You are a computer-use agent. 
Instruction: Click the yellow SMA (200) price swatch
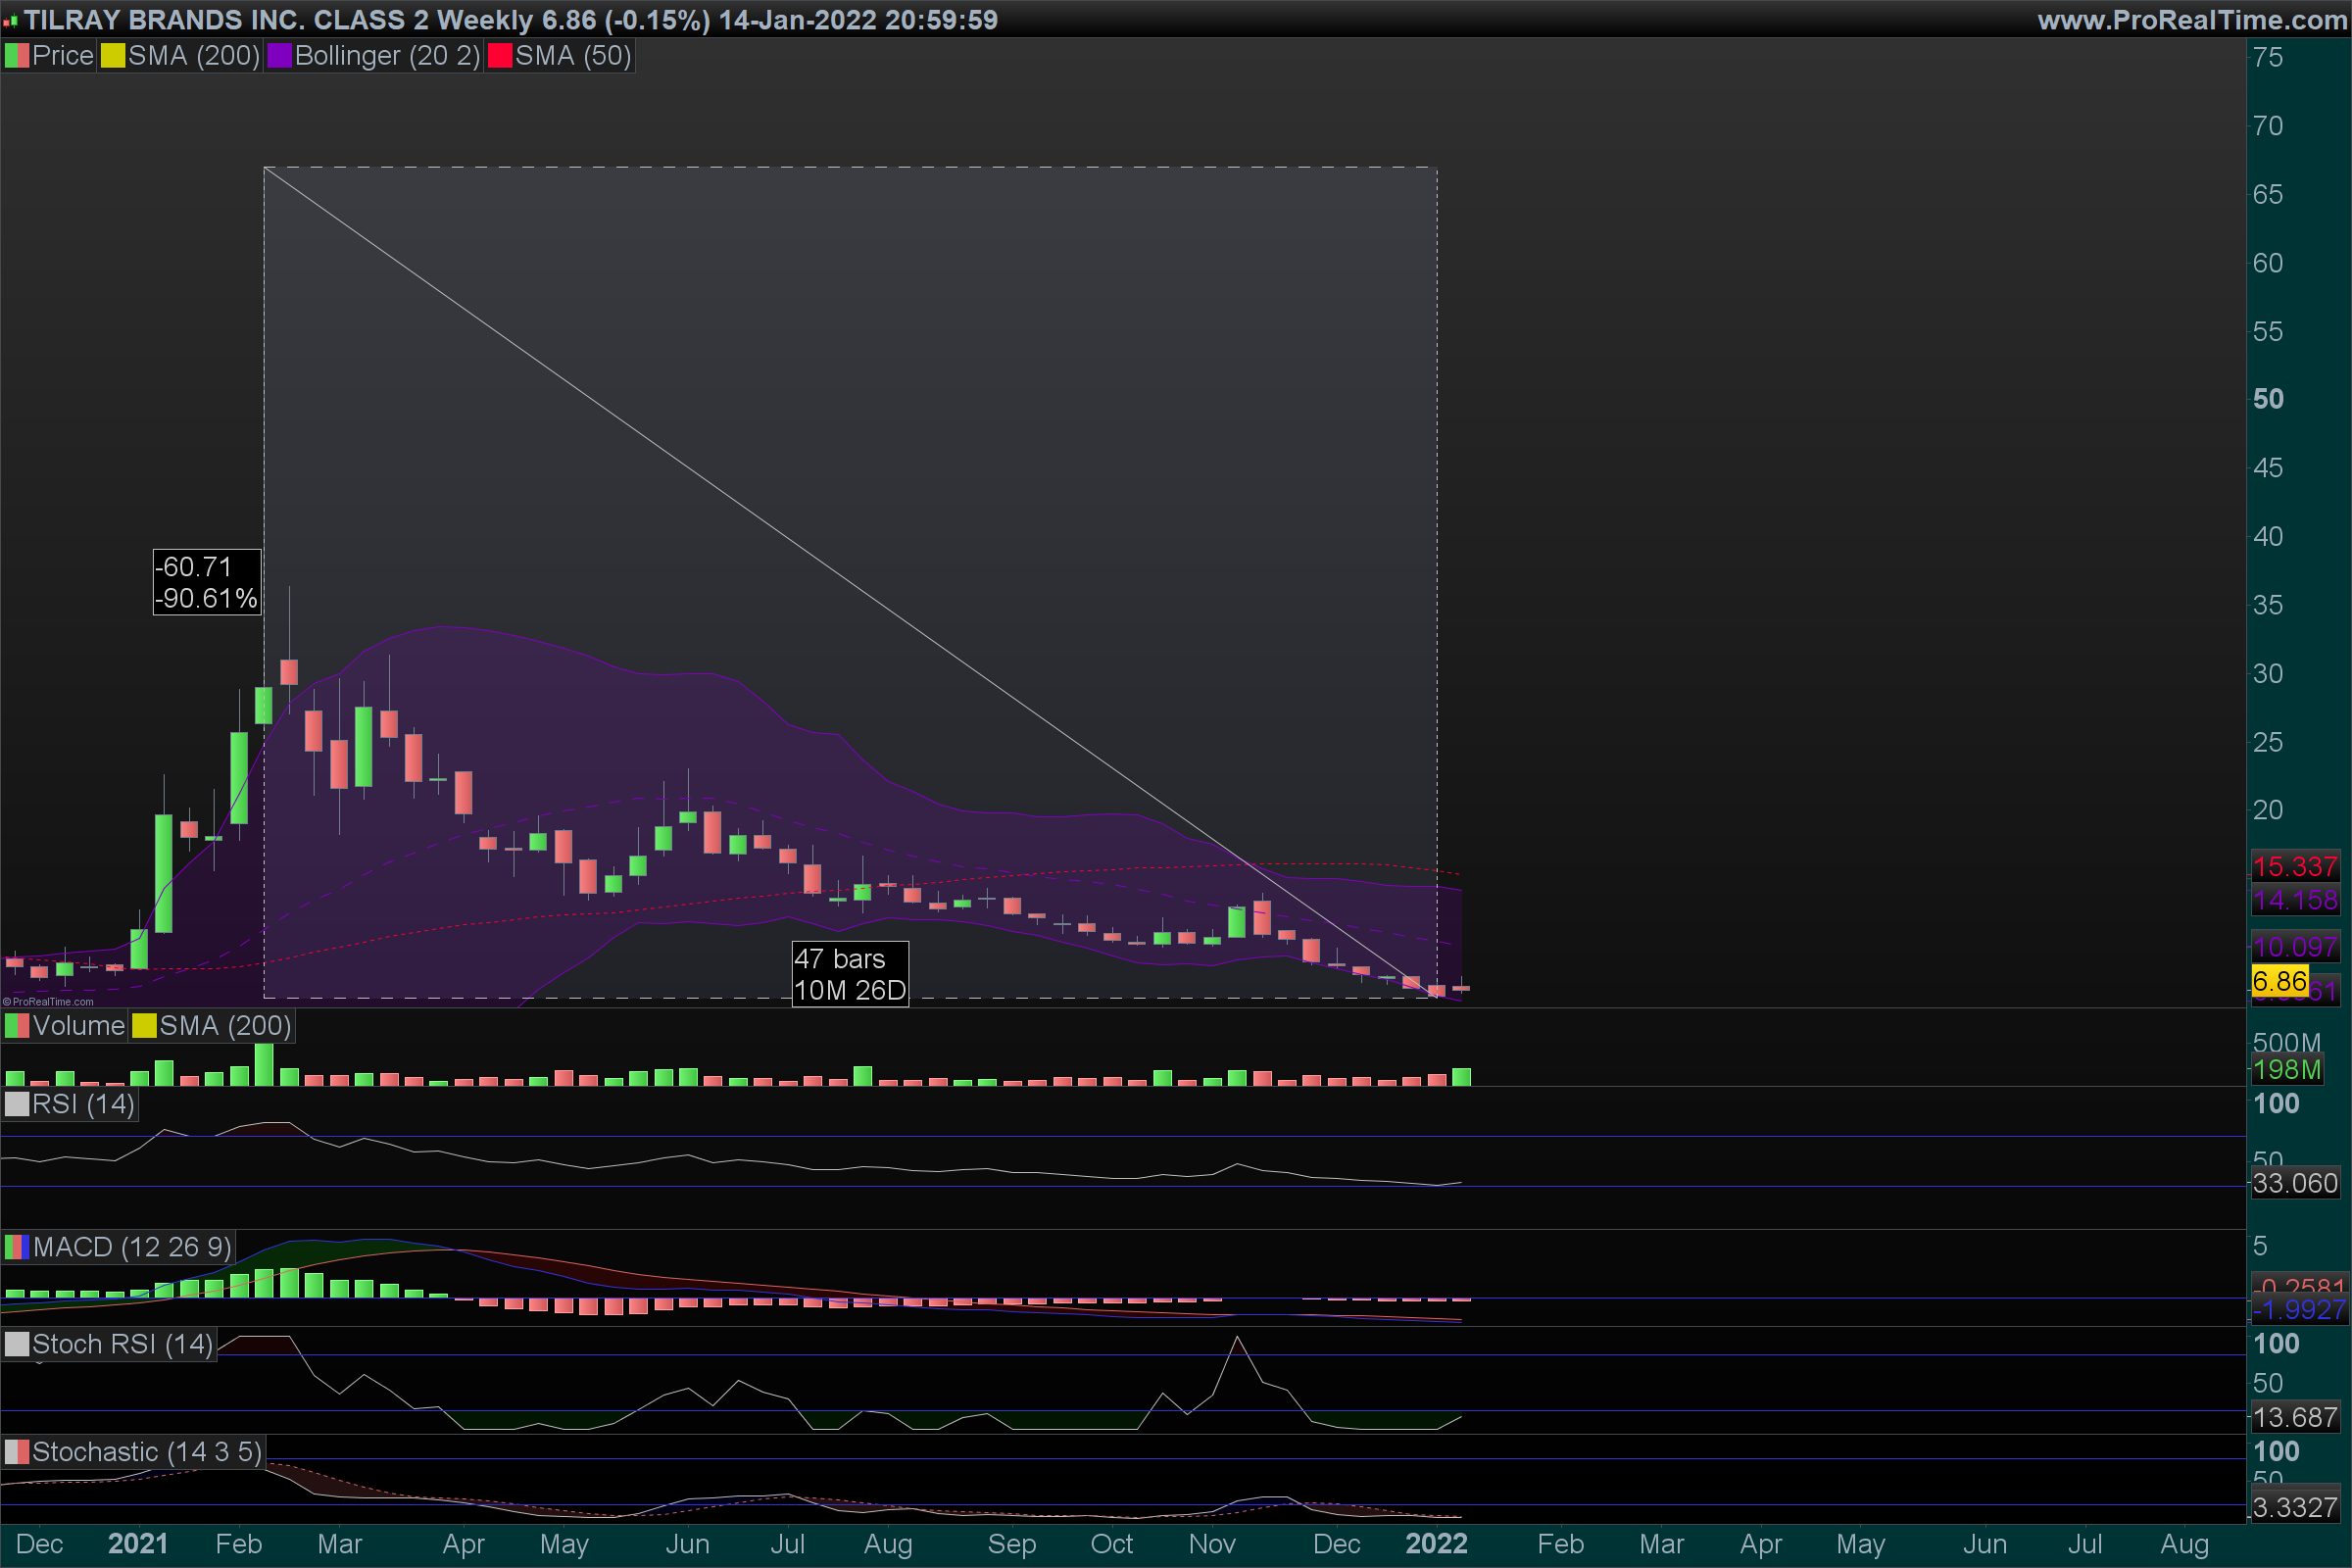pos(113,56)
